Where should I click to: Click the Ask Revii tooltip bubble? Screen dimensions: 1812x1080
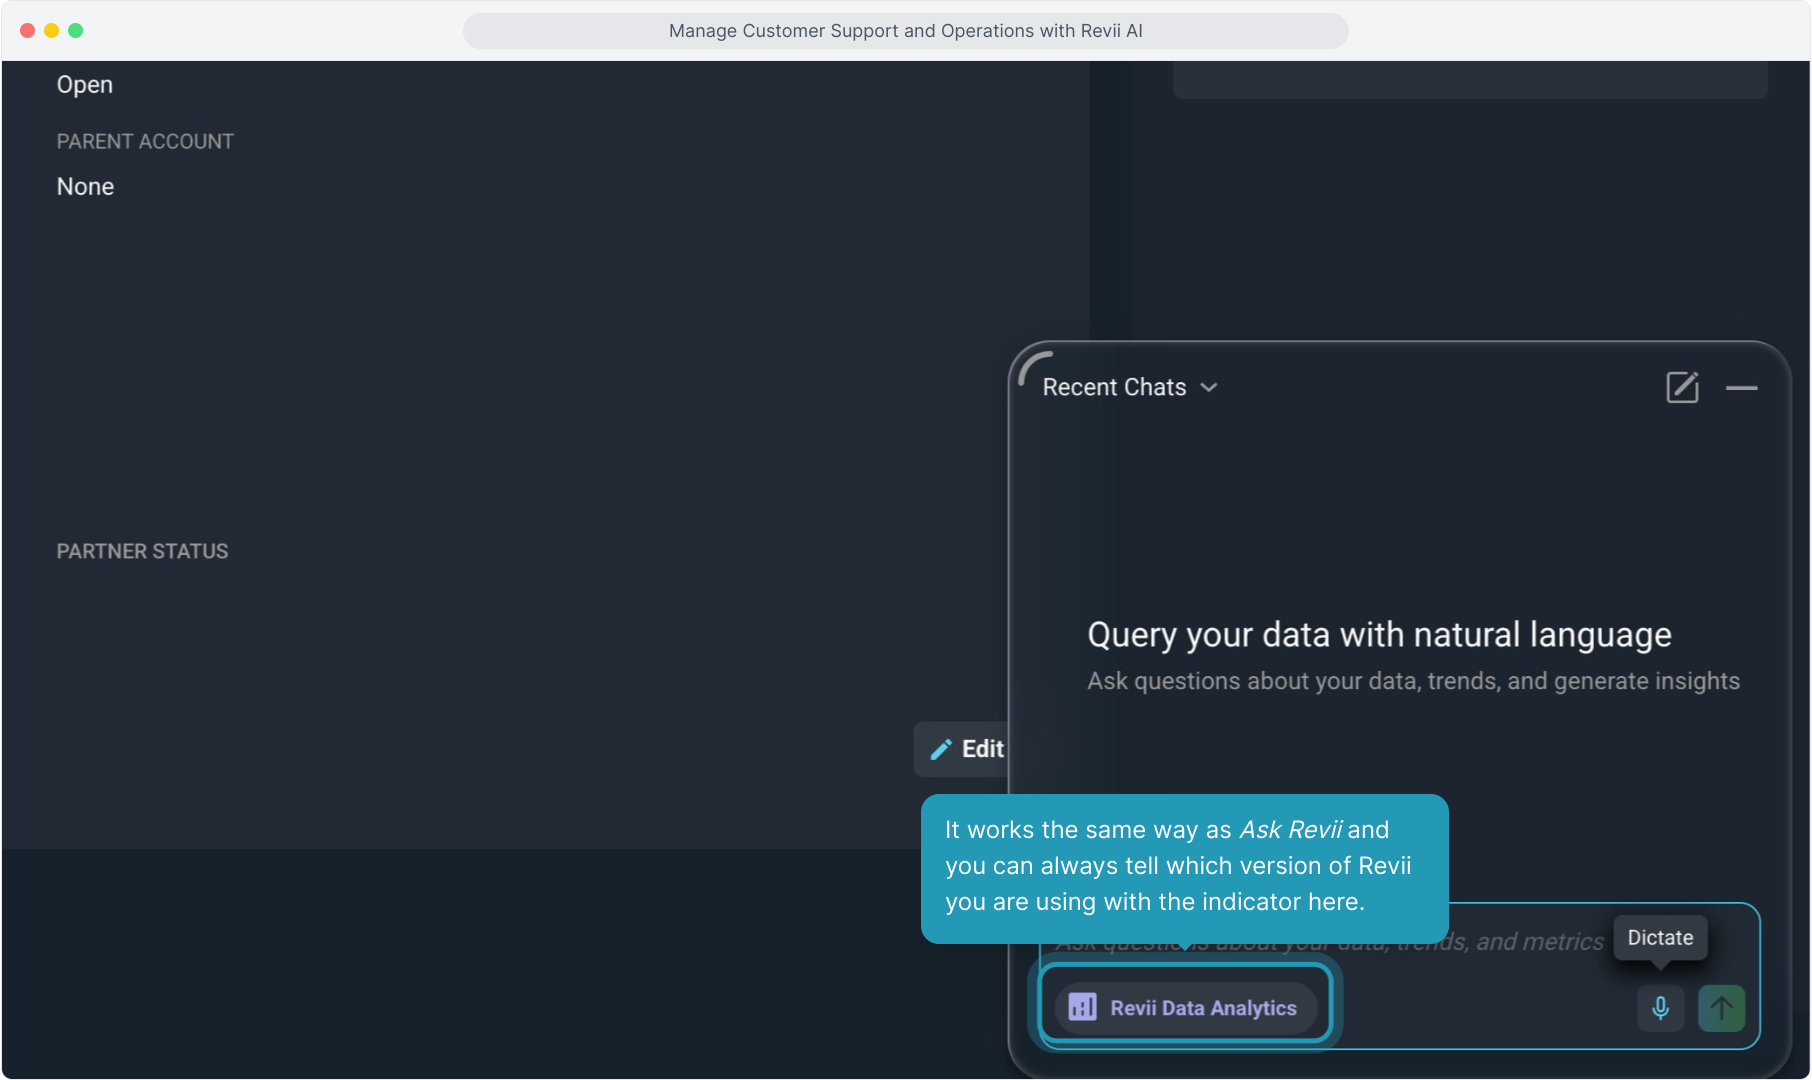point(1184,866)
